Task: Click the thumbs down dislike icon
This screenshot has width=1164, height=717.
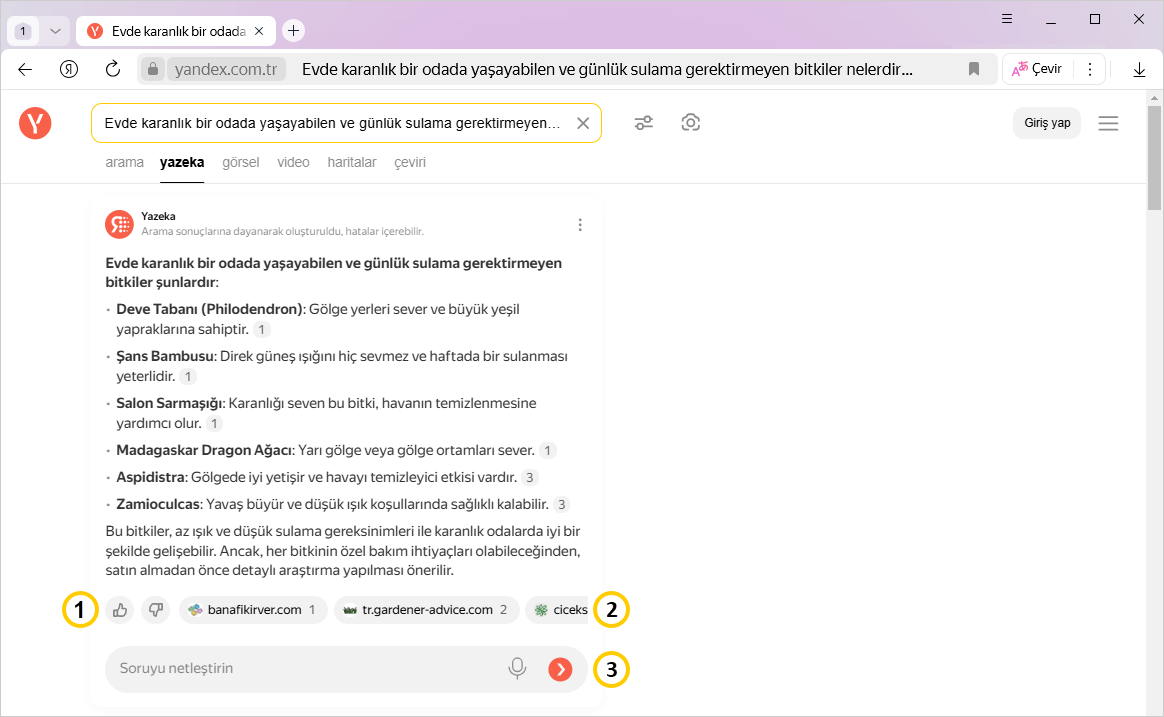Action: [x=155, y=610]
